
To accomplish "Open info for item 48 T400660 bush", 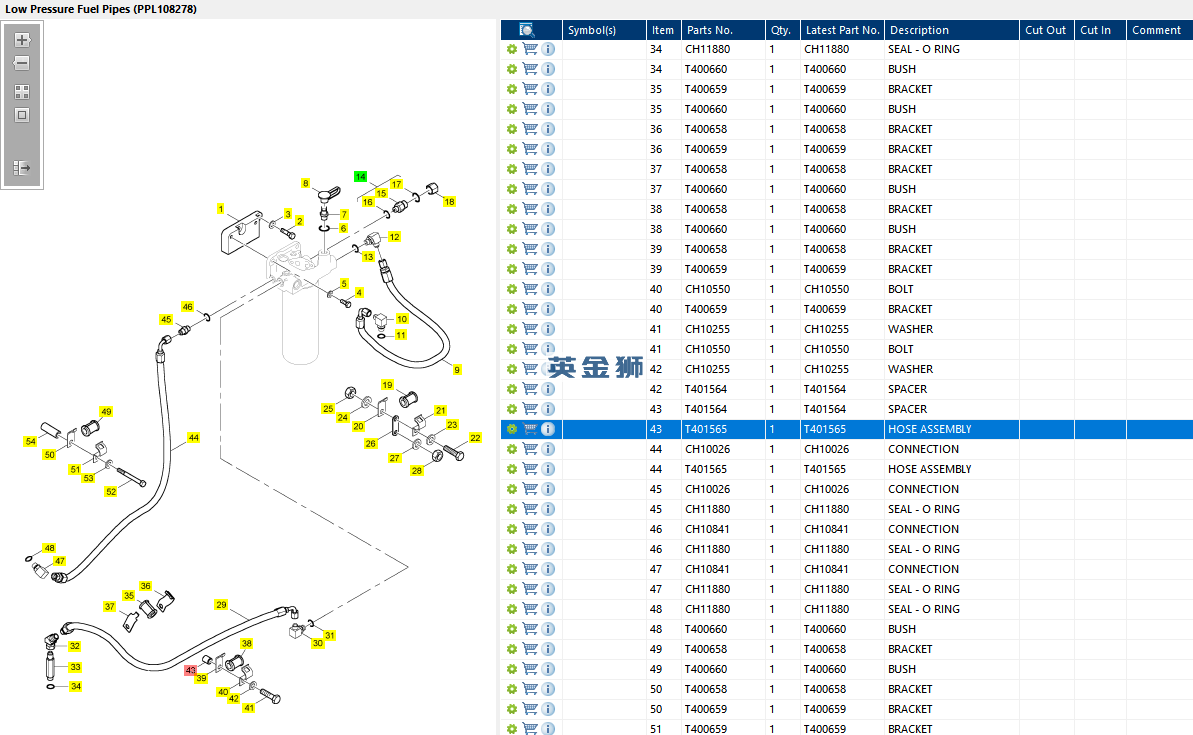I will [548, 629].
